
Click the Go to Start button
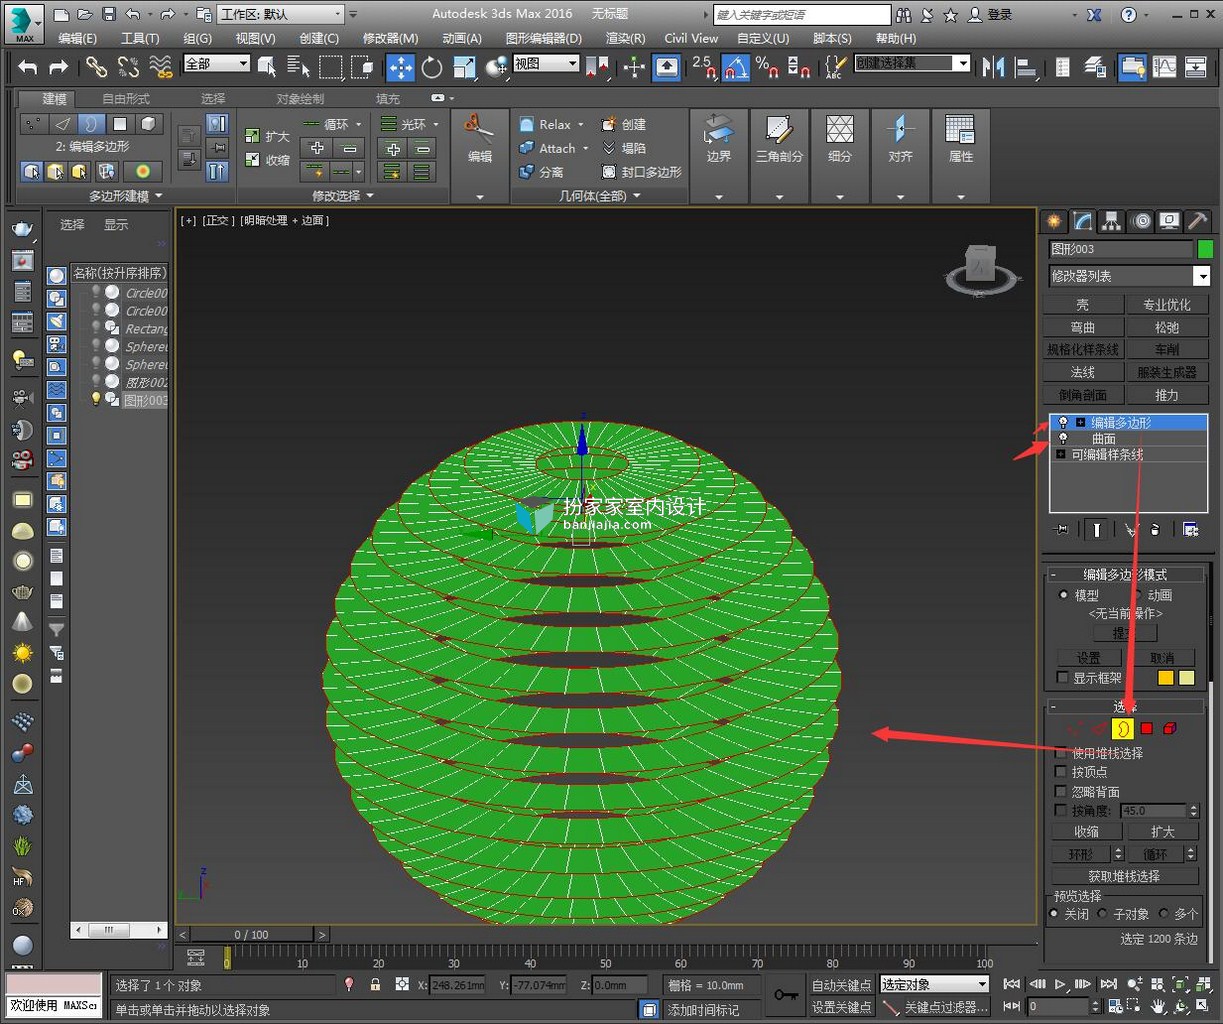[x=1012, y=985]
